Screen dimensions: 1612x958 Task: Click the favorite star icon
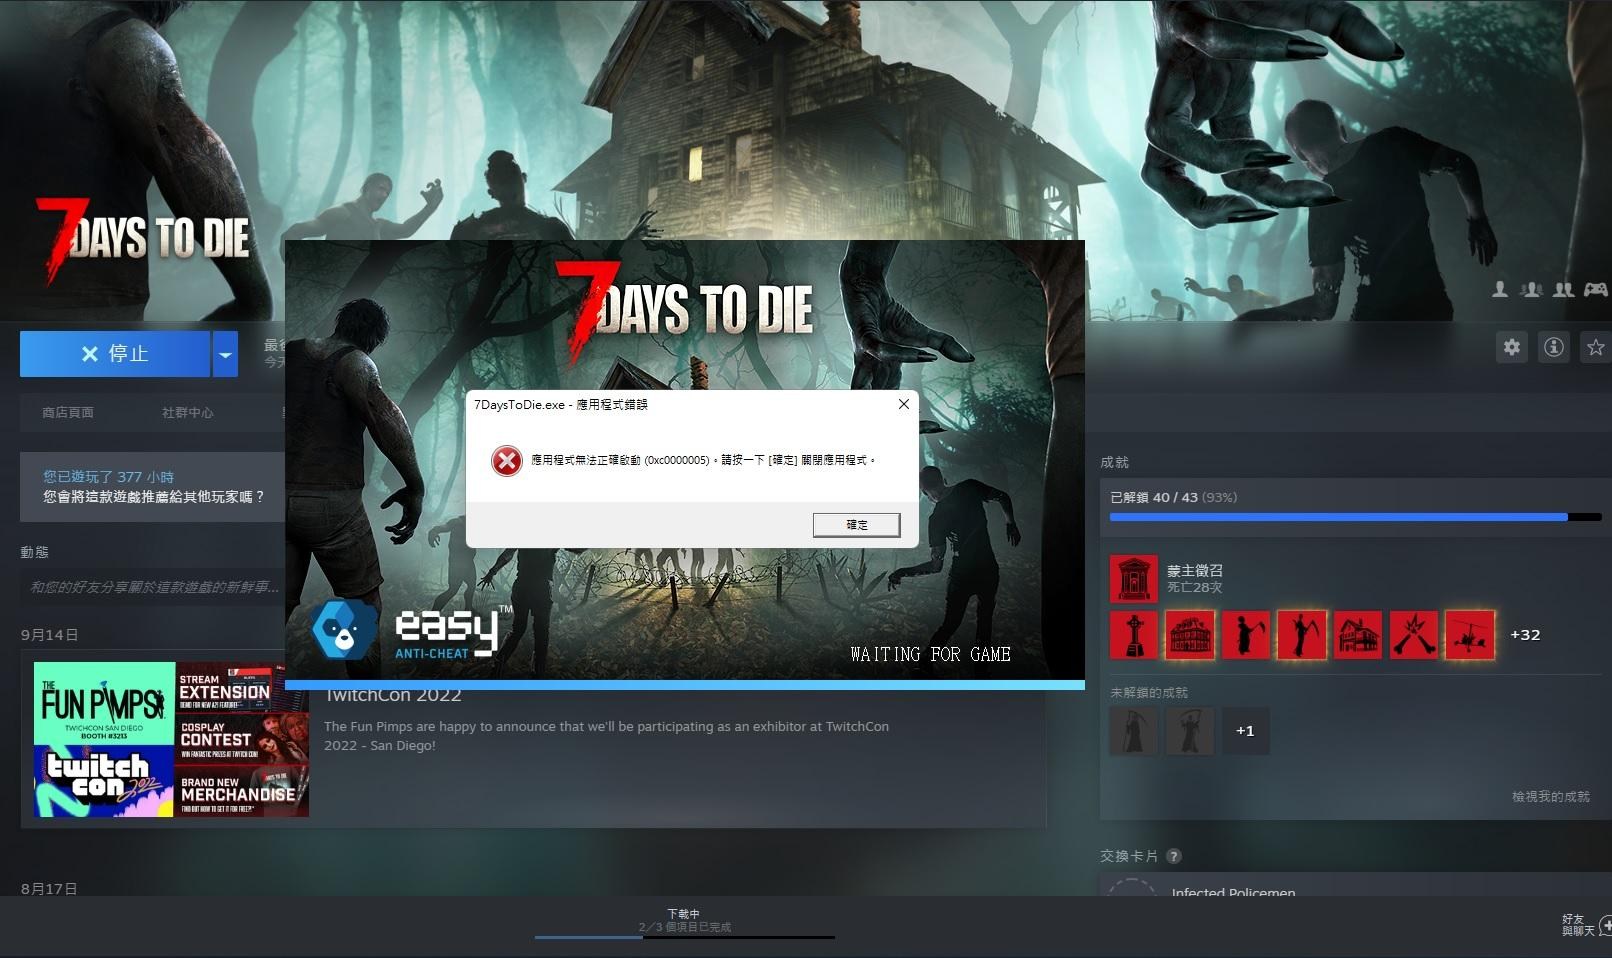coord(1595,347)
